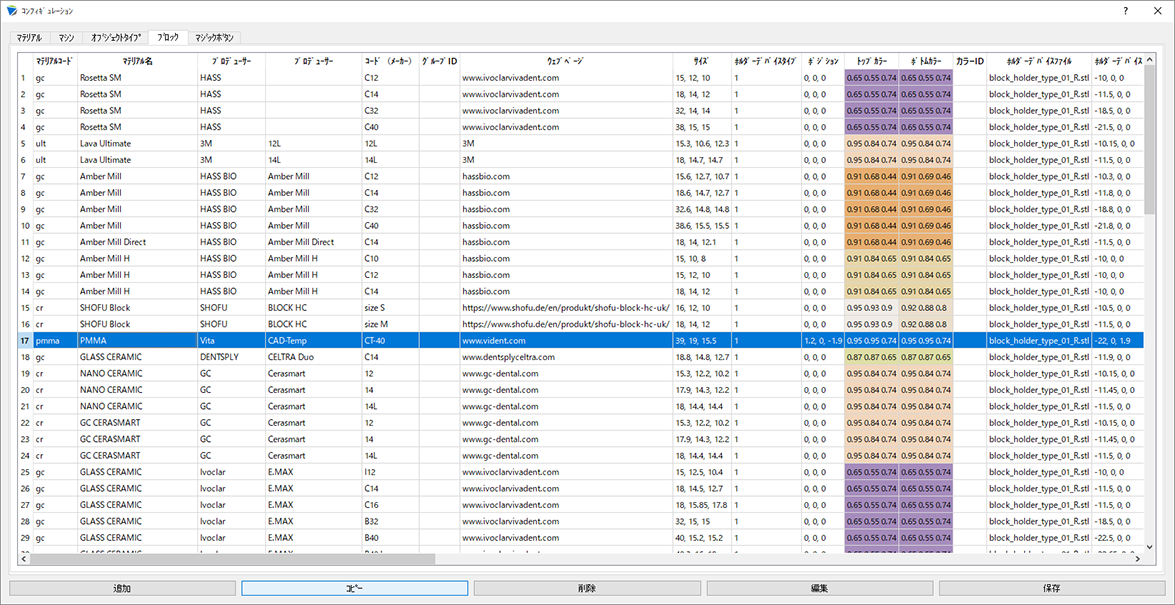The width and height of the screenshot is (1175, 605).
Task: Click the 追加 button
Action: (122, 588)
